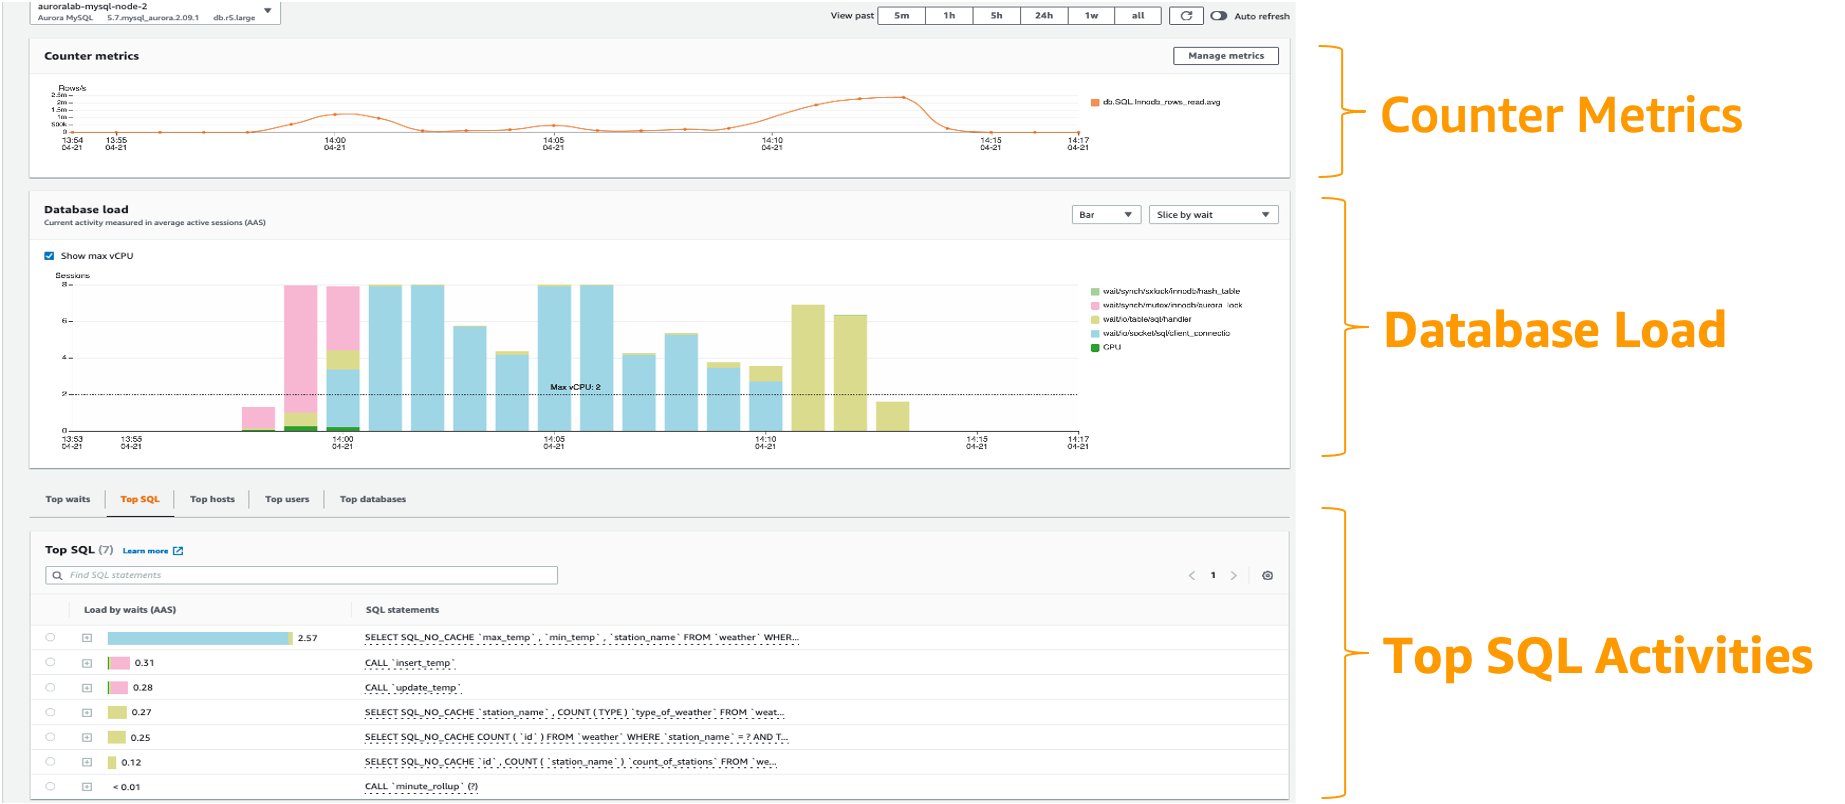Click the SELECT station_name COUNT(TYPE) statement

pos(574,713)
